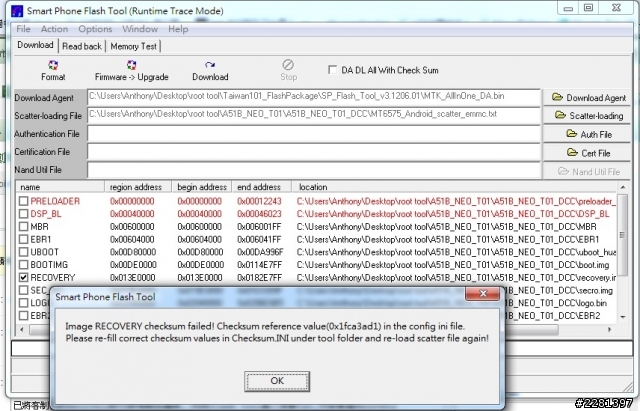Check the EBR1 partition checkbox
The height and width of the screenshot is (411, 640).
point(24,239)
